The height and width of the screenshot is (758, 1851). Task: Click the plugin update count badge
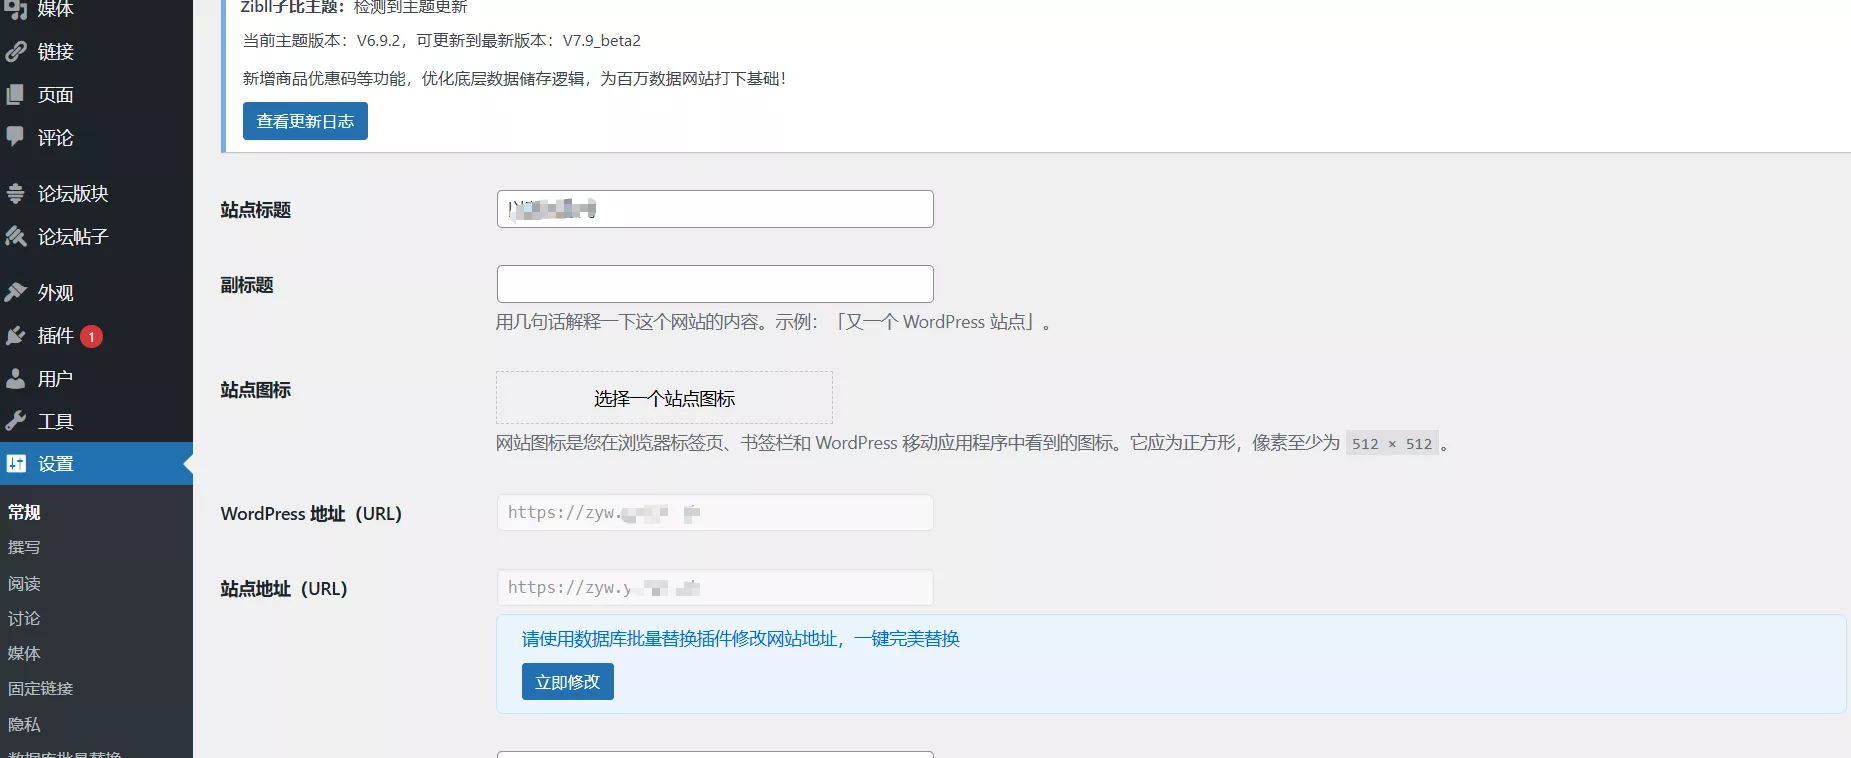[x=91, y=337]
